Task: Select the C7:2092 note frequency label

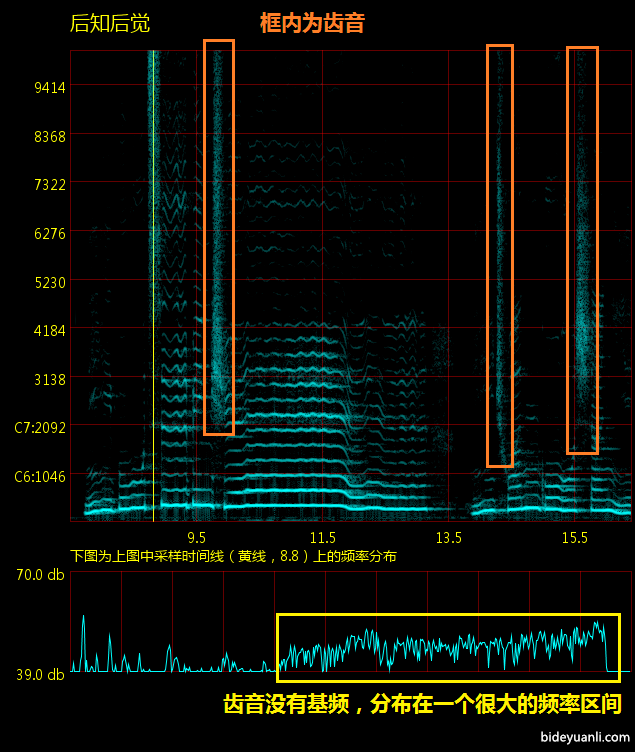Action: [40, 428]
